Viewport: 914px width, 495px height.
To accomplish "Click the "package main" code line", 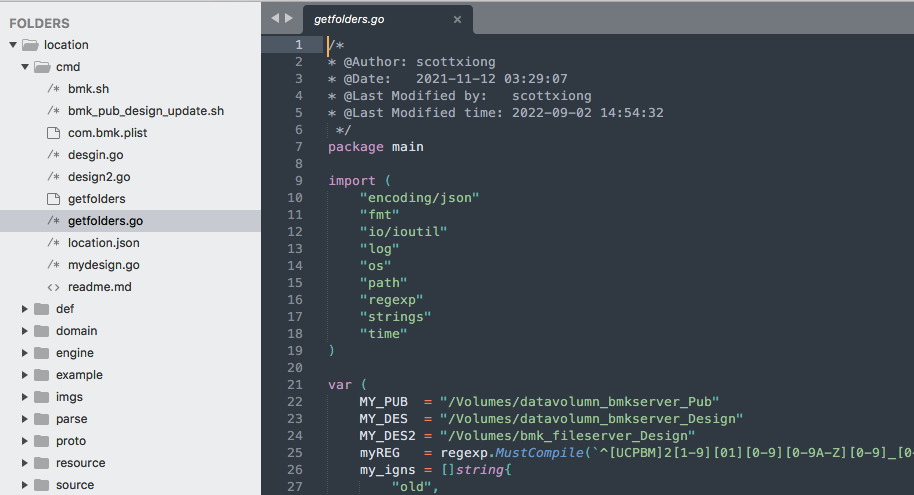I will (x=376, y=147).
